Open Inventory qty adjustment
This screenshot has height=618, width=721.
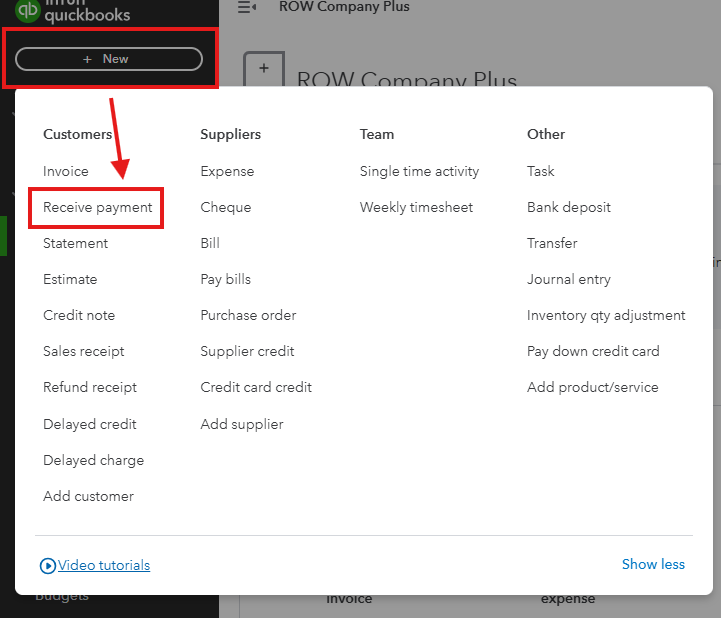[x=606, y=315]
